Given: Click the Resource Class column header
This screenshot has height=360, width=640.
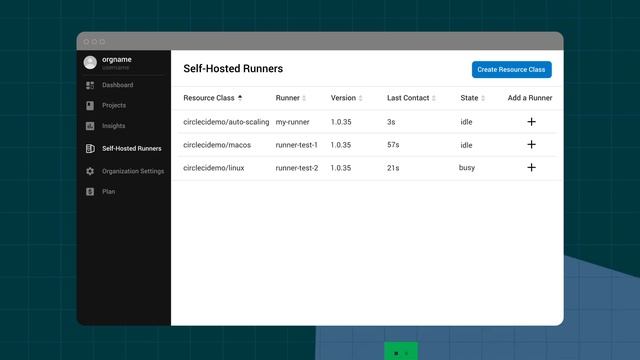Looking at the screenshot, I should tap(209, 98).
